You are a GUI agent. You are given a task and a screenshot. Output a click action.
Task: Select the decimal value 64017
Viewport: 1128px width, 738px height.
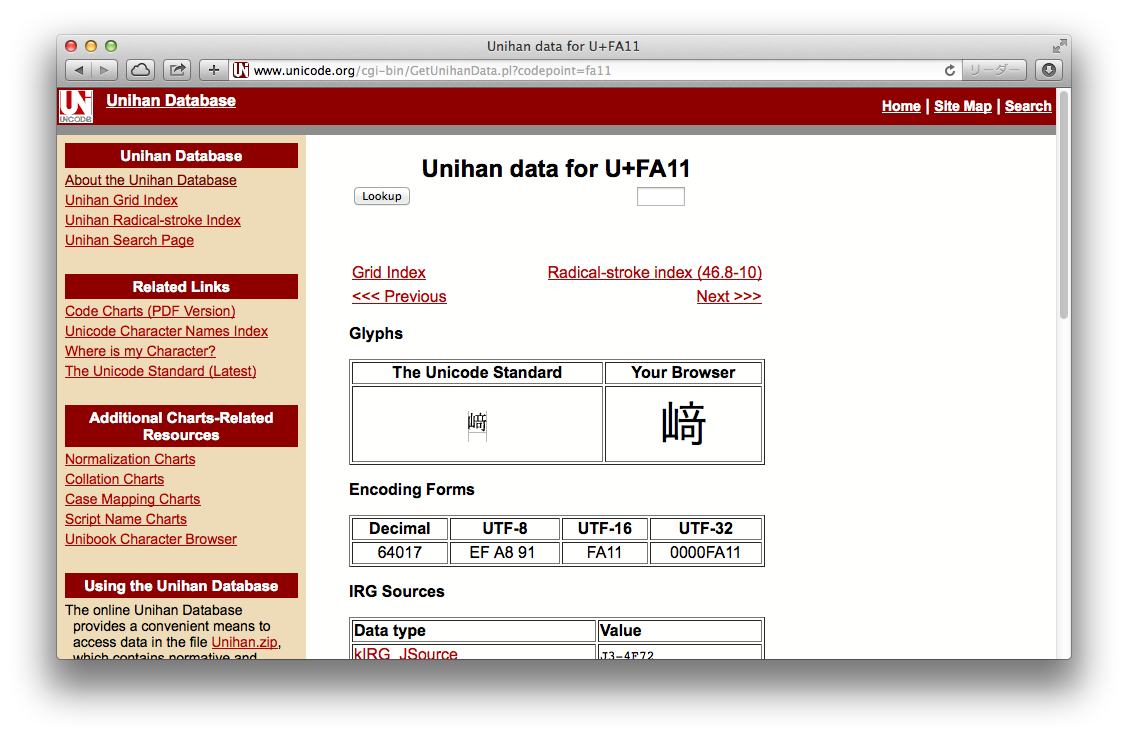(399, 552)
